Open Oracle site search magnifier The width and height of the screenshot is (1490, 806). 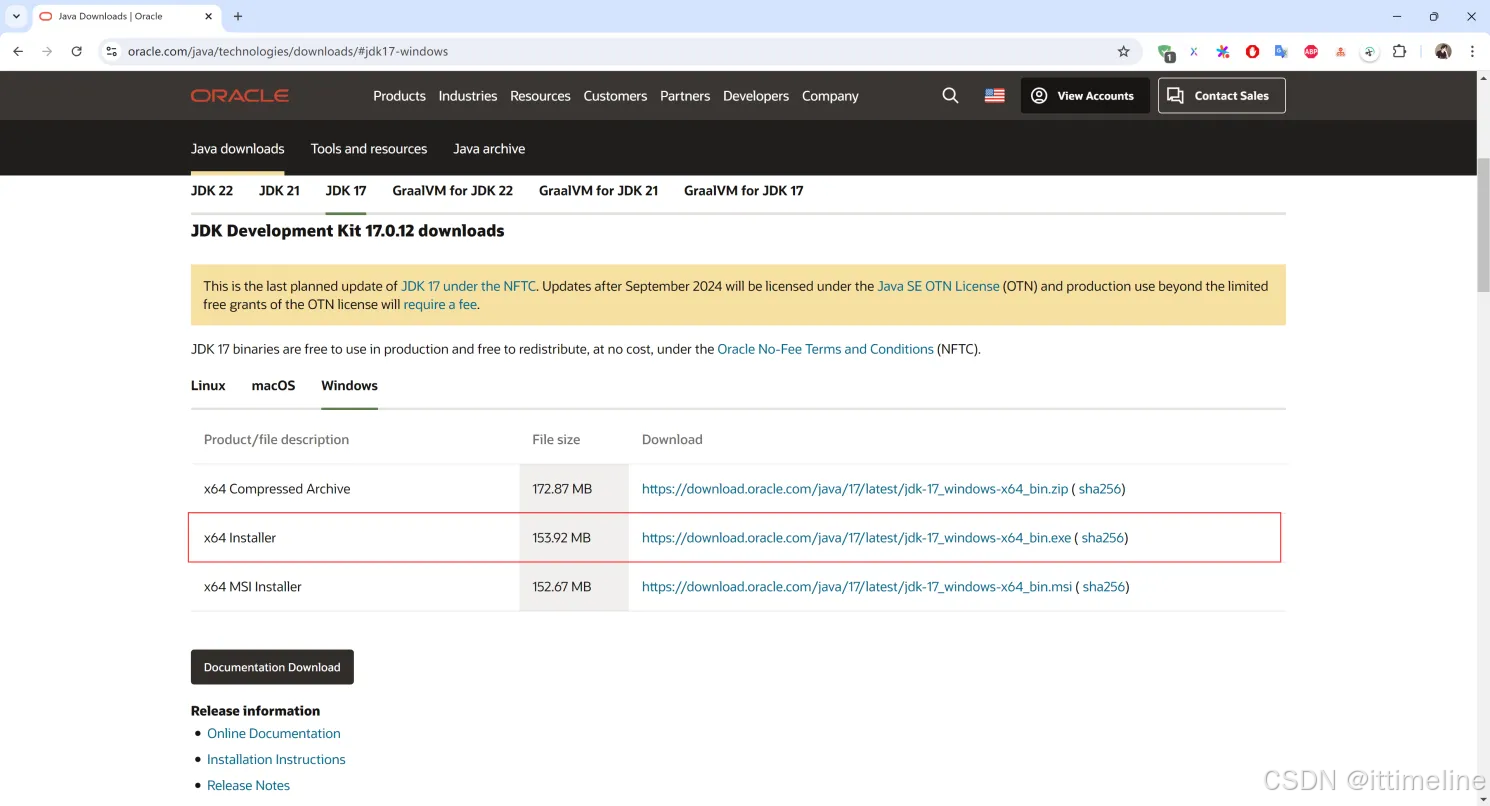coord(950,95)
